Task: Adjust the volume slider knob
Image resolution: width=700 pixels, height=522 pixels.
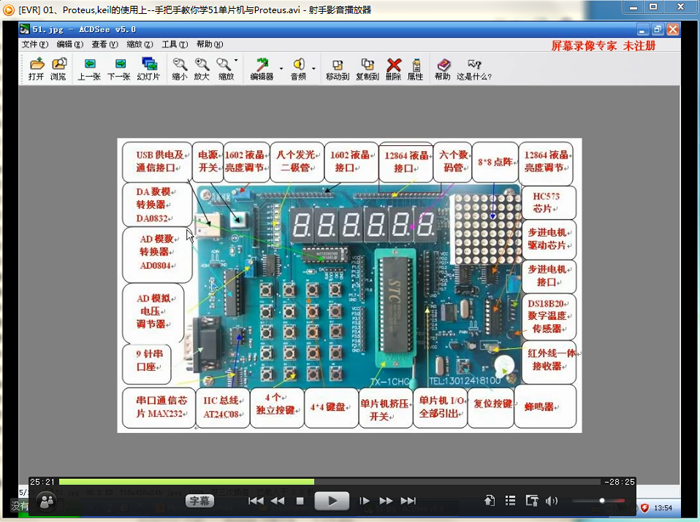Action: pos(602,501)
